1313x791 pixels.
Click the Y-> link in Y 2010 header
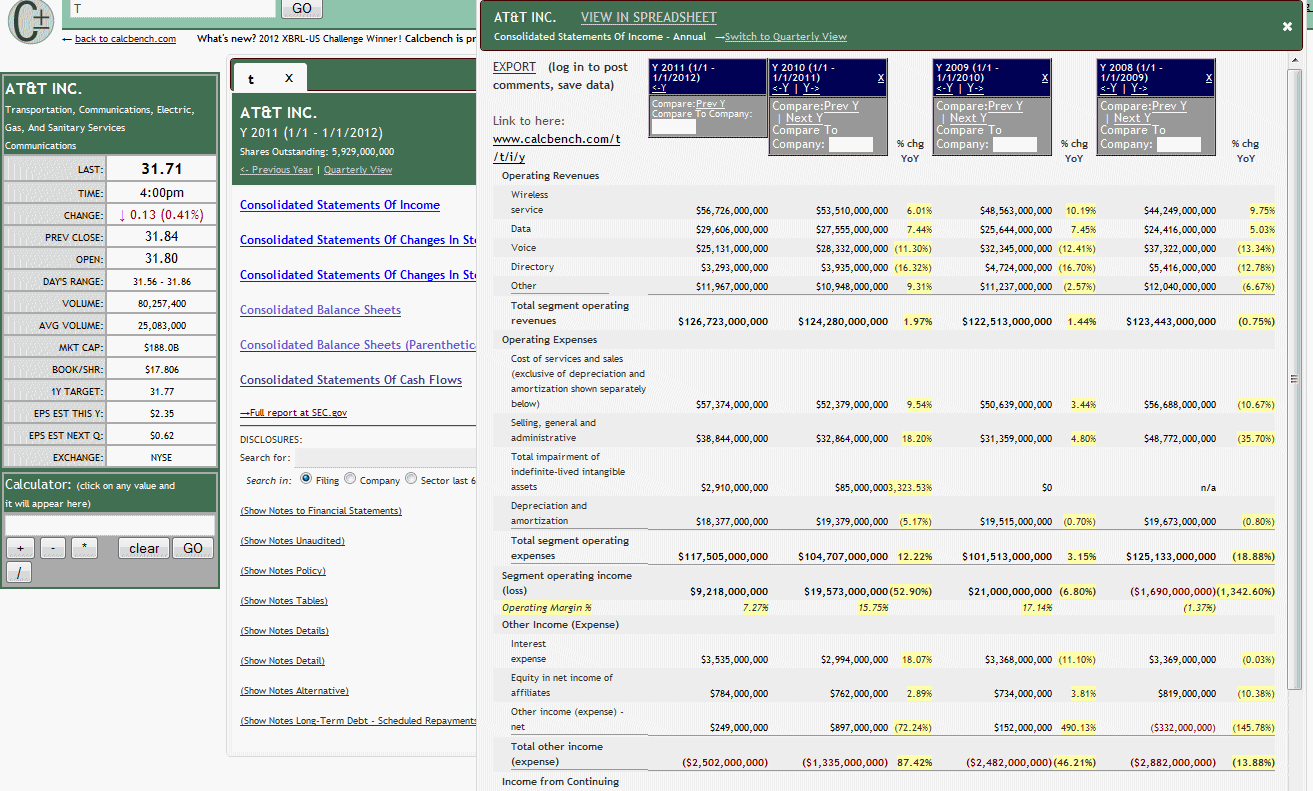[x=812, y=88]
